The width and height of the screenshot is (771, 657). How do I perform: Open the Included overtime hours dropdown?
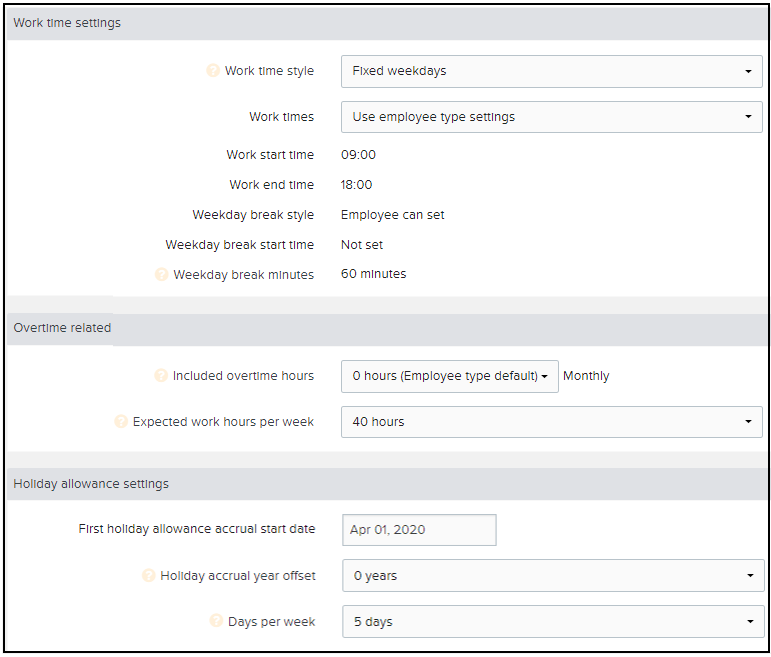tap(449, 377)
